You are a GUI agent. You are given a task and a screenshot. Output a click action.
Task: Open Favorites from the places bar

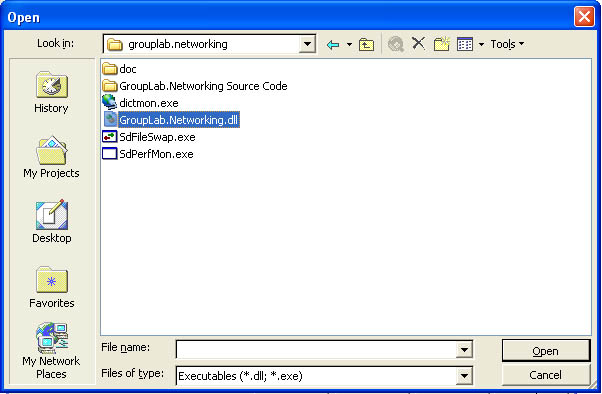[x=51, y=287]
